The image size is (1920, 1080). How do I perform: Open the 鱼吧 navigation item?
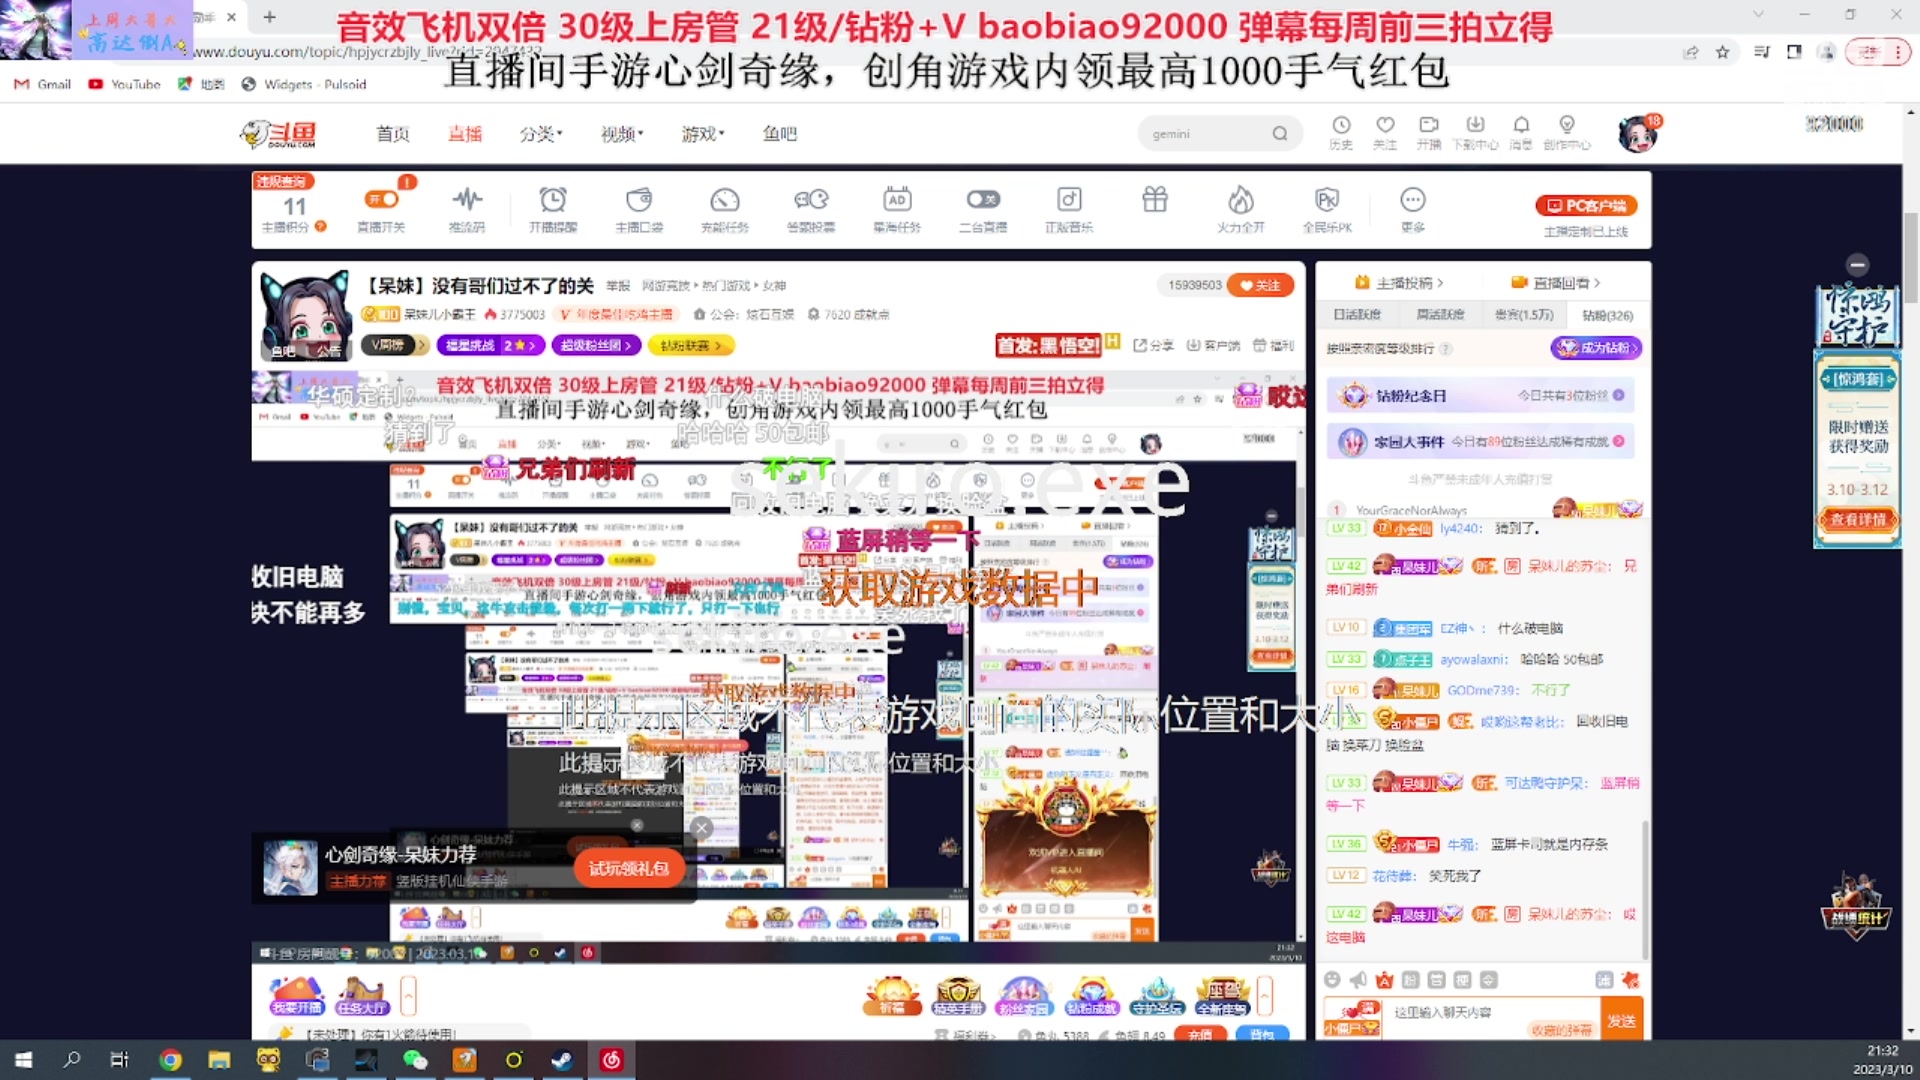[779, 133]
